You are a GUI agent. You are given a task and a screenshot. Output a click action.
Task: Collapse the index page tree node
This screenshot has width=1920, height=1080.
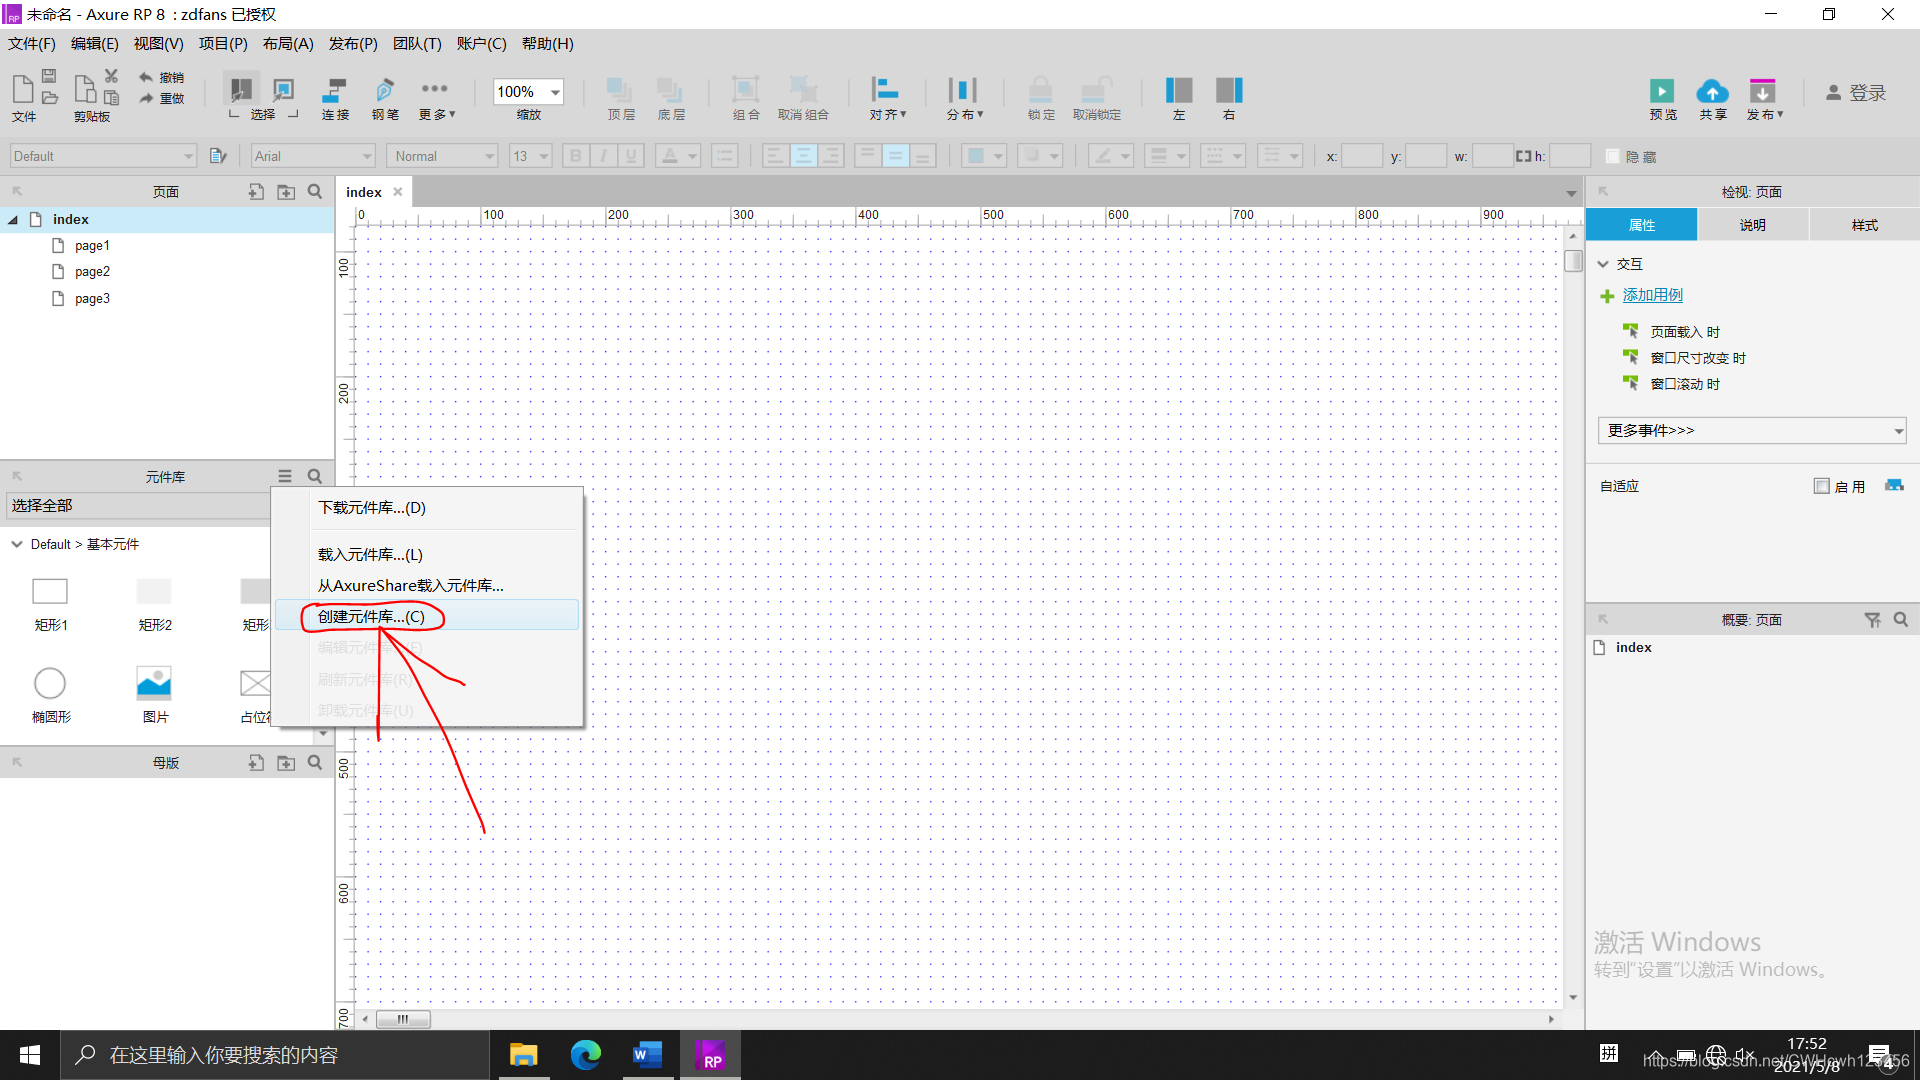13,220
